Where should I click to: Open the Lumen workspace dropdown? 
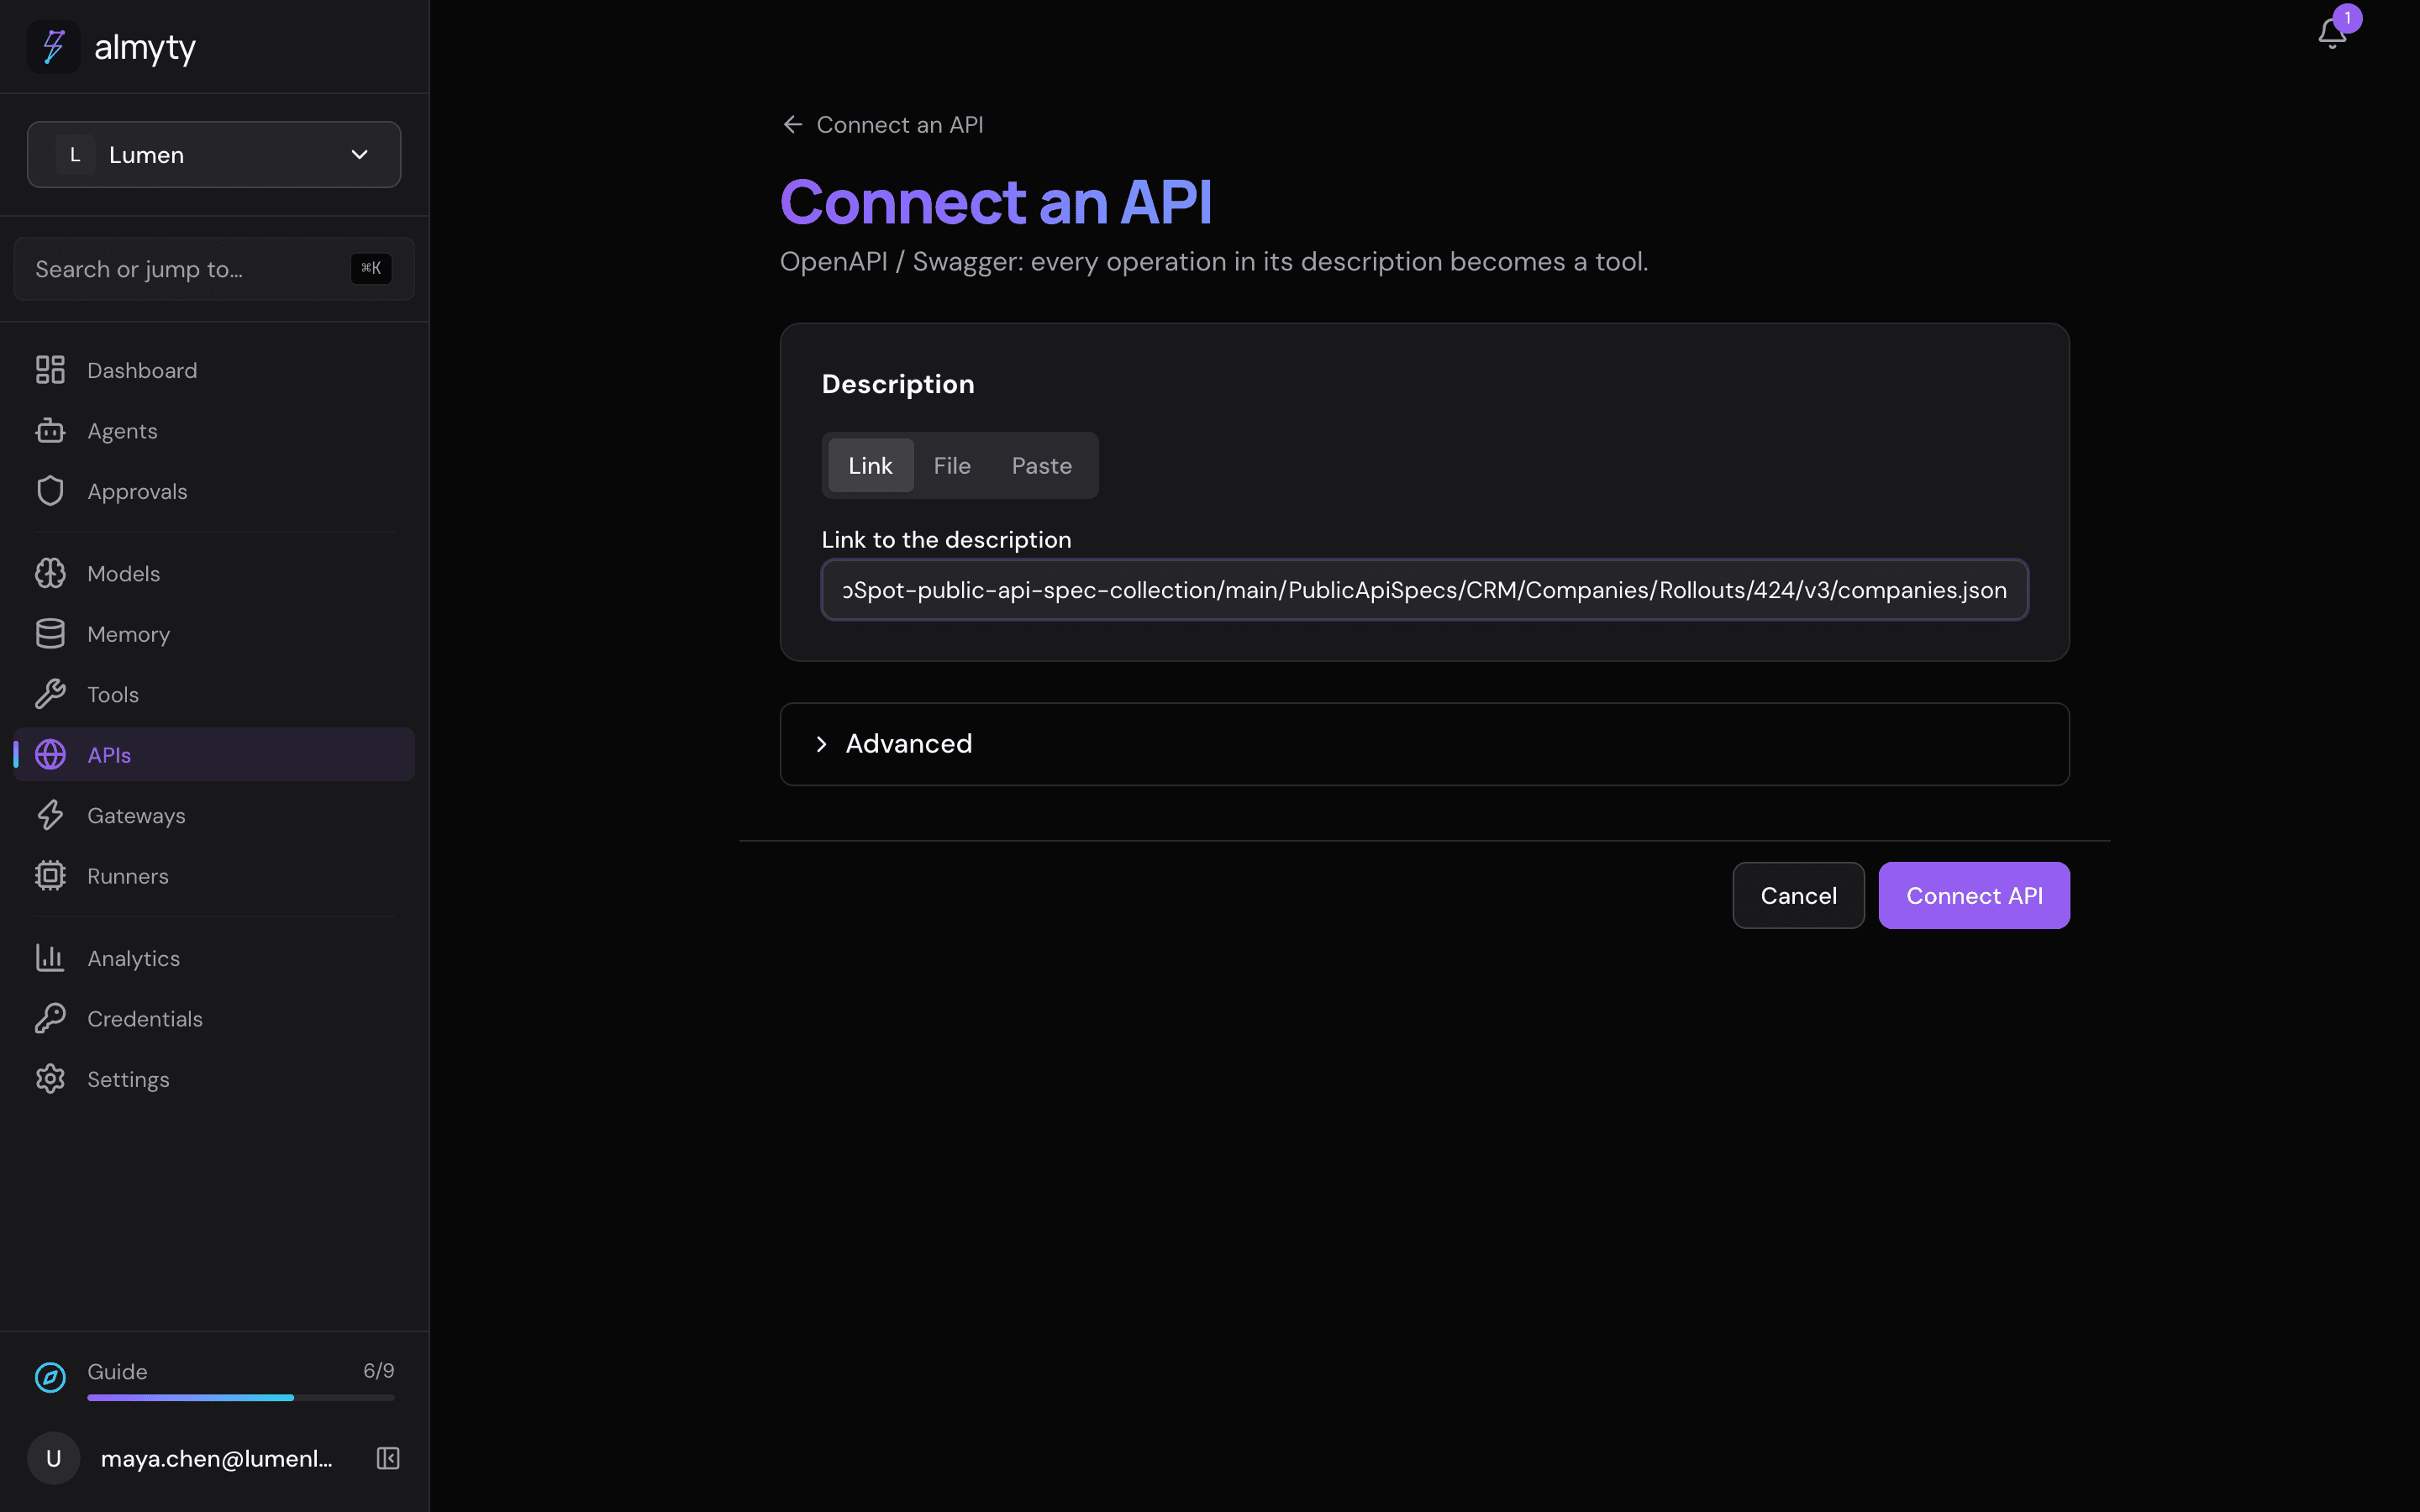click(214, 155)
